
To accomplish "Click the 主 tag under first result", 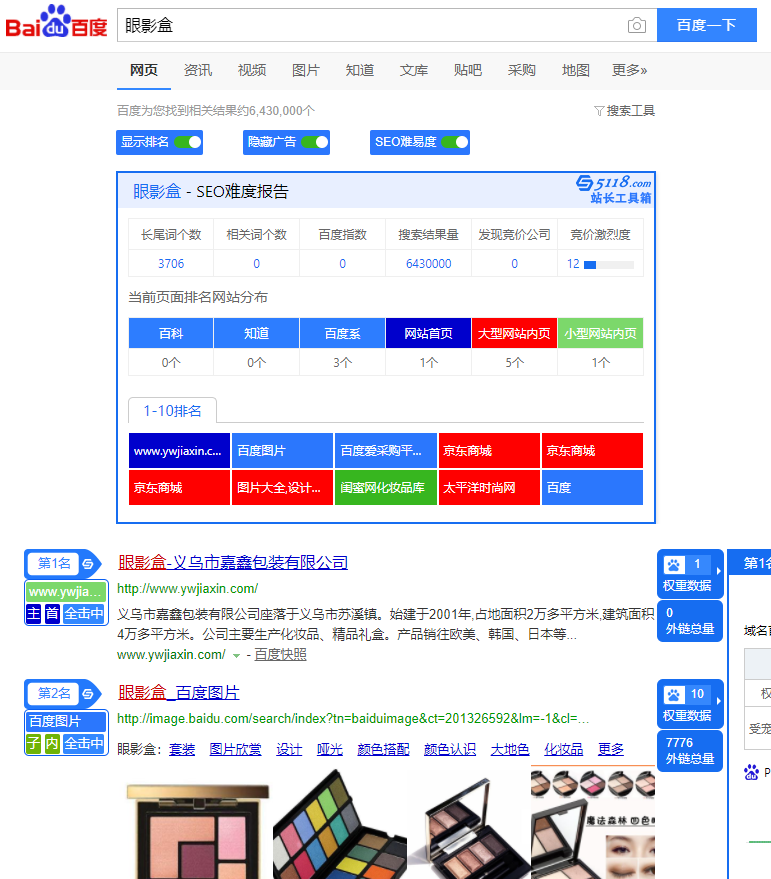I will (x=34, y=613).
